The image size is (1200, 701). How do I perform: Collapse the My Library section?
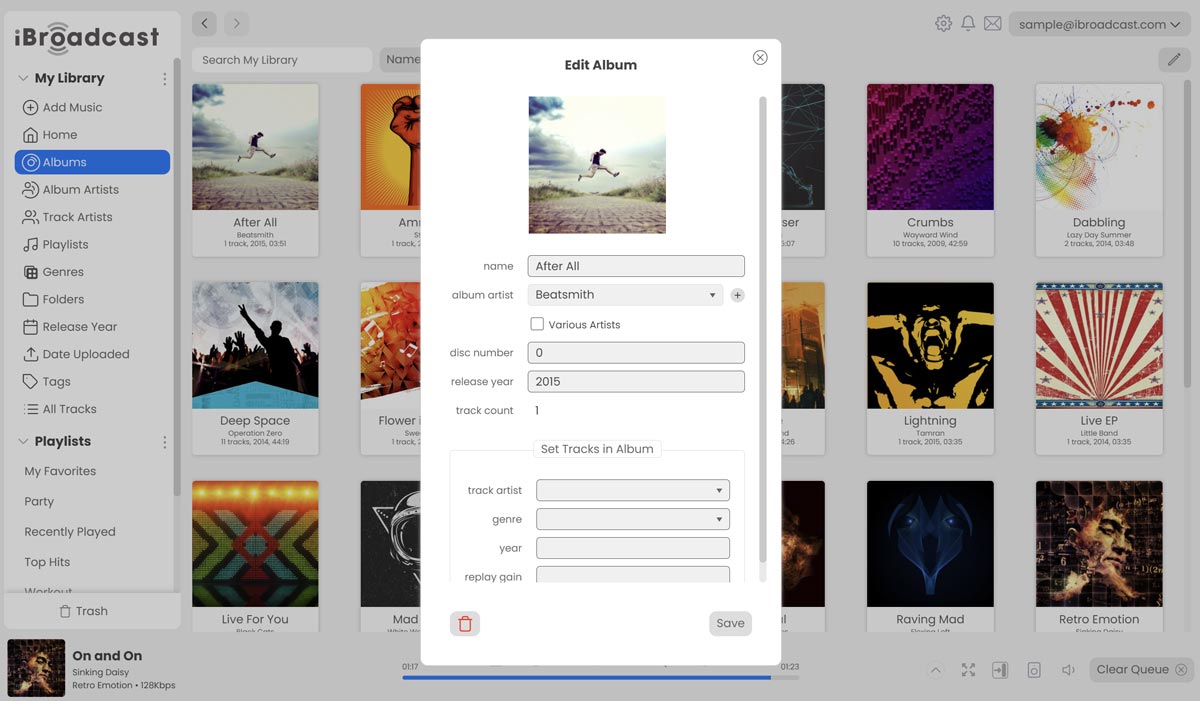[x=23, y=78]
